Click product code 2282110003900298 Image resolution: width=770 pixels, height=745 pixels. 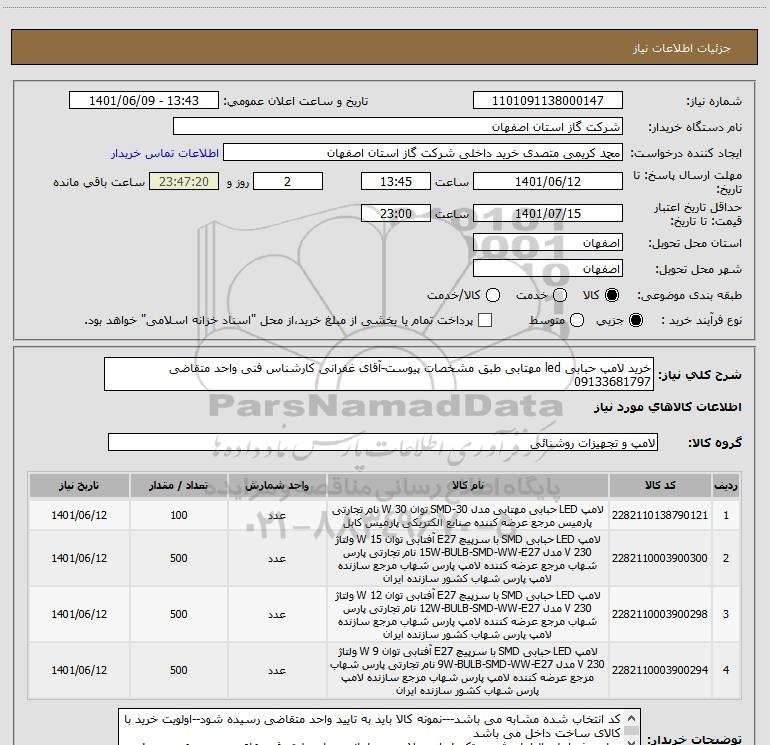[x=660, y=614]
